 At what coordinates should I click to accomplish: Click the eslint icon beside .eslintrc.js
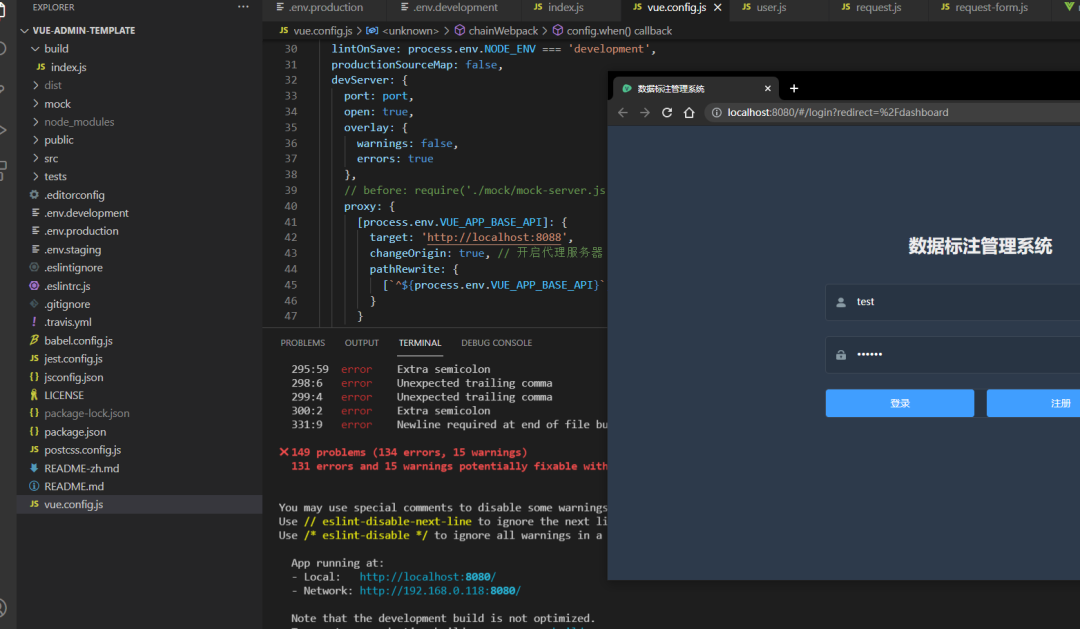click(34, 285)
